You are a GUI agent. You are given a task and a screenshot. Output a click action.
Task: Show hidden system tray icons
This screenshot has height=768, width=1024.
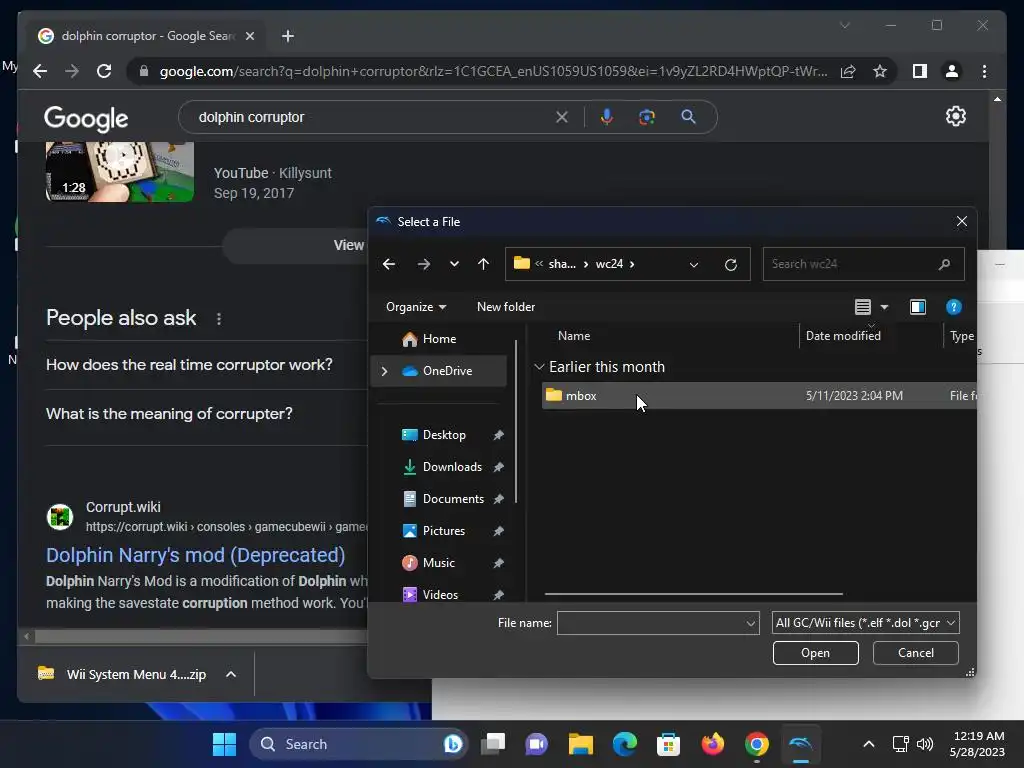[869, 744]
